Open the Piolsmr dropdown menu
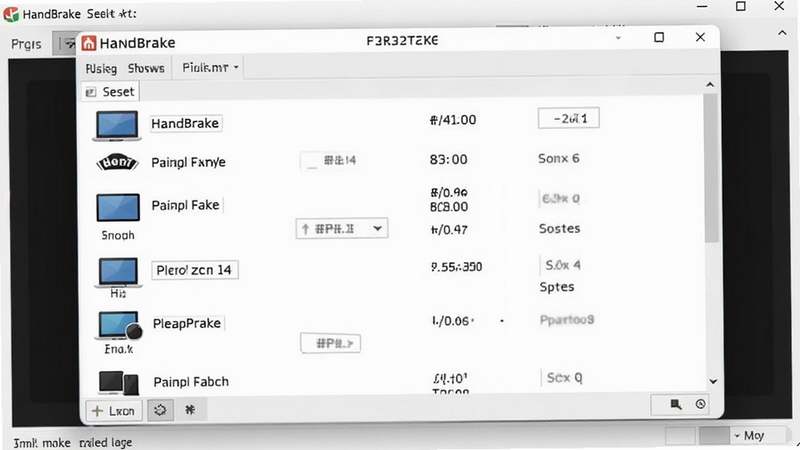 pyautogui.click(x=210, y=67)
